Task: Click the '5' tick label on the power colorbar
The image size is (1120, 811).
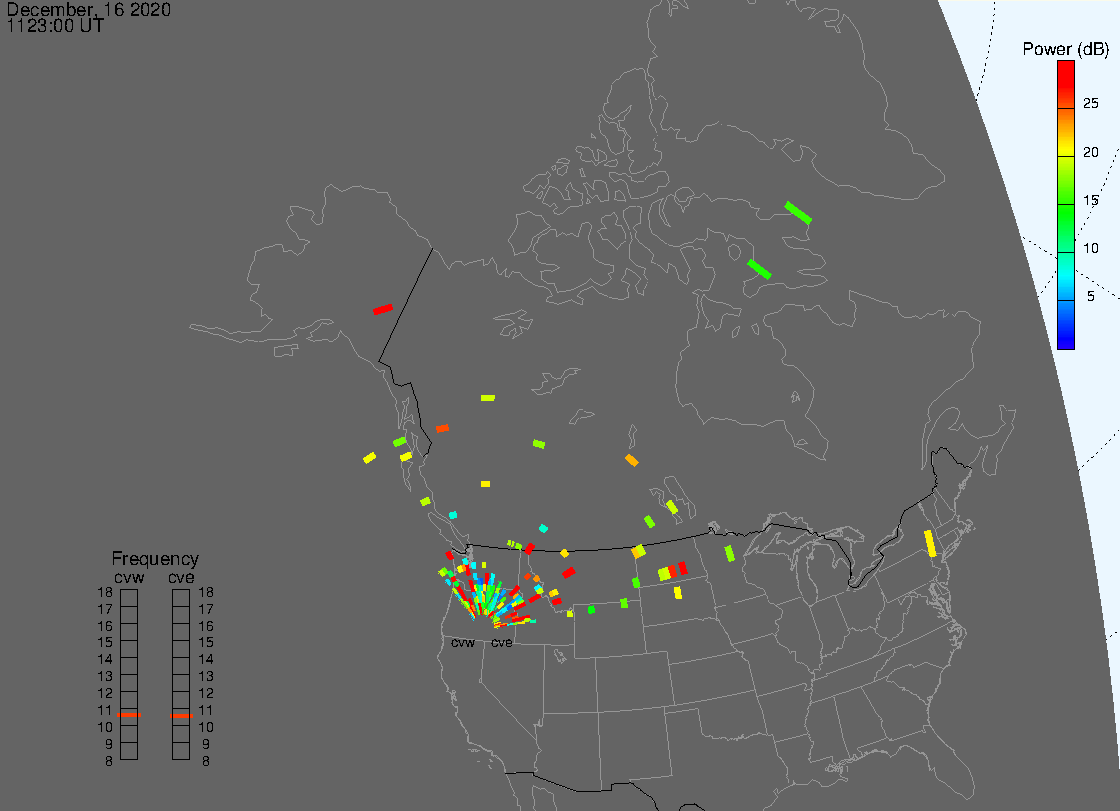Action: point(1091,297)
